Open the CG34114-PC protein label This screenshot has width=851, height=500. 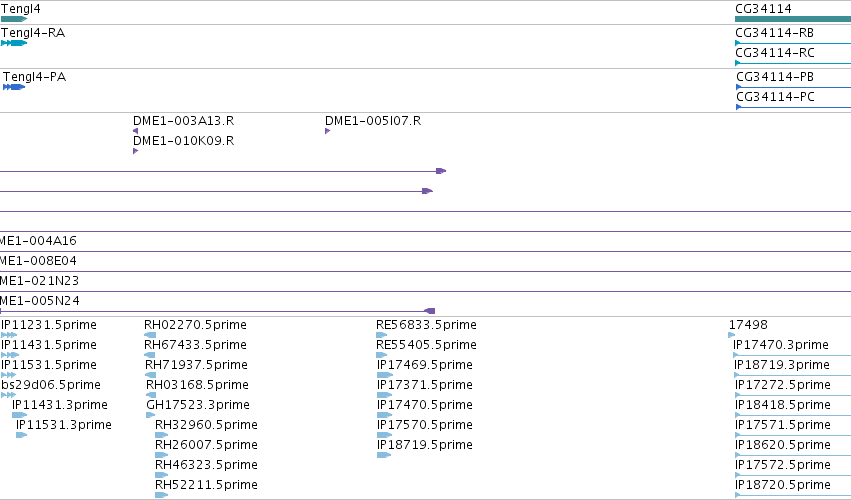coord(775,97)
